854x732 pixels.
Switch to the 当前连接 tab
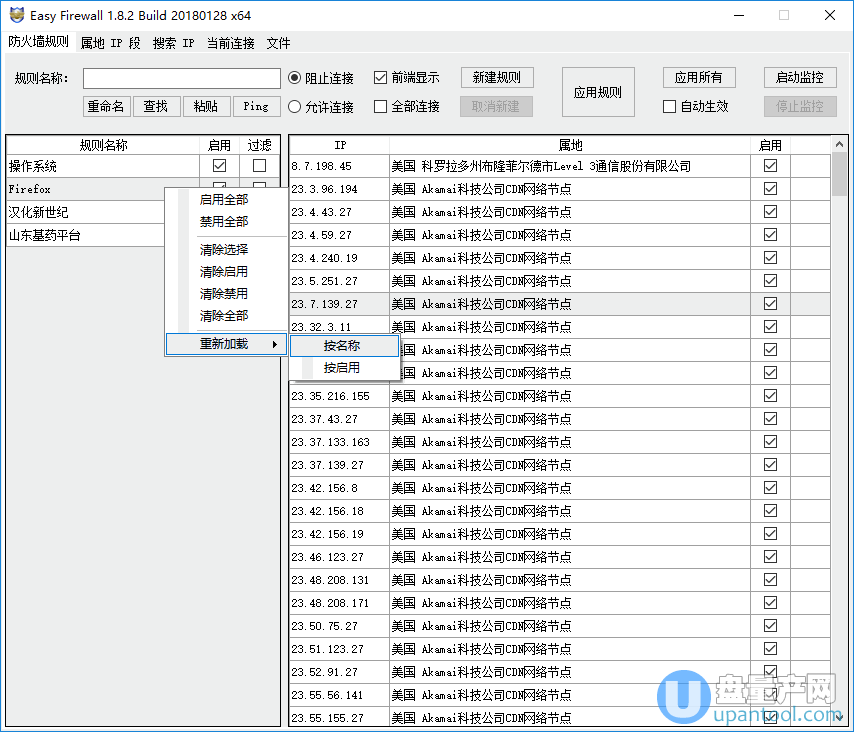230,43
